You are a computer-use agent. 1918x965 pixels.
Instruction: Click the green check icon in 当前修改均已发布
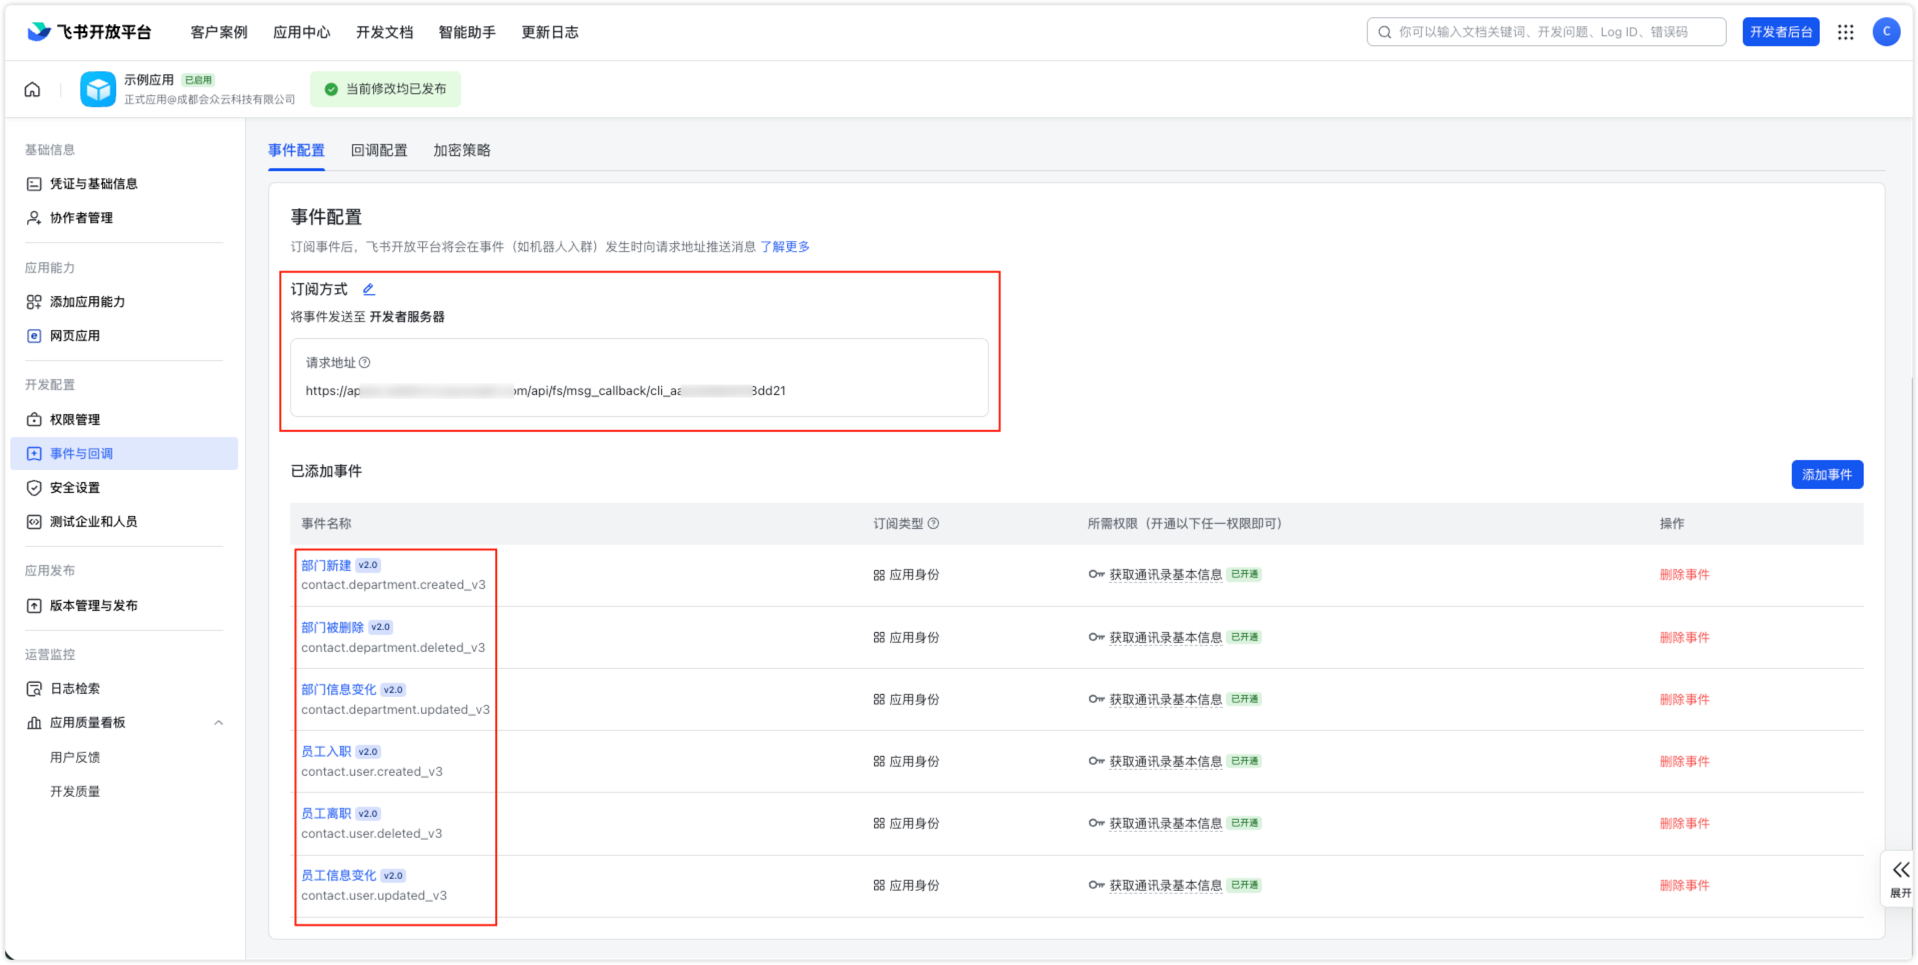331,90
